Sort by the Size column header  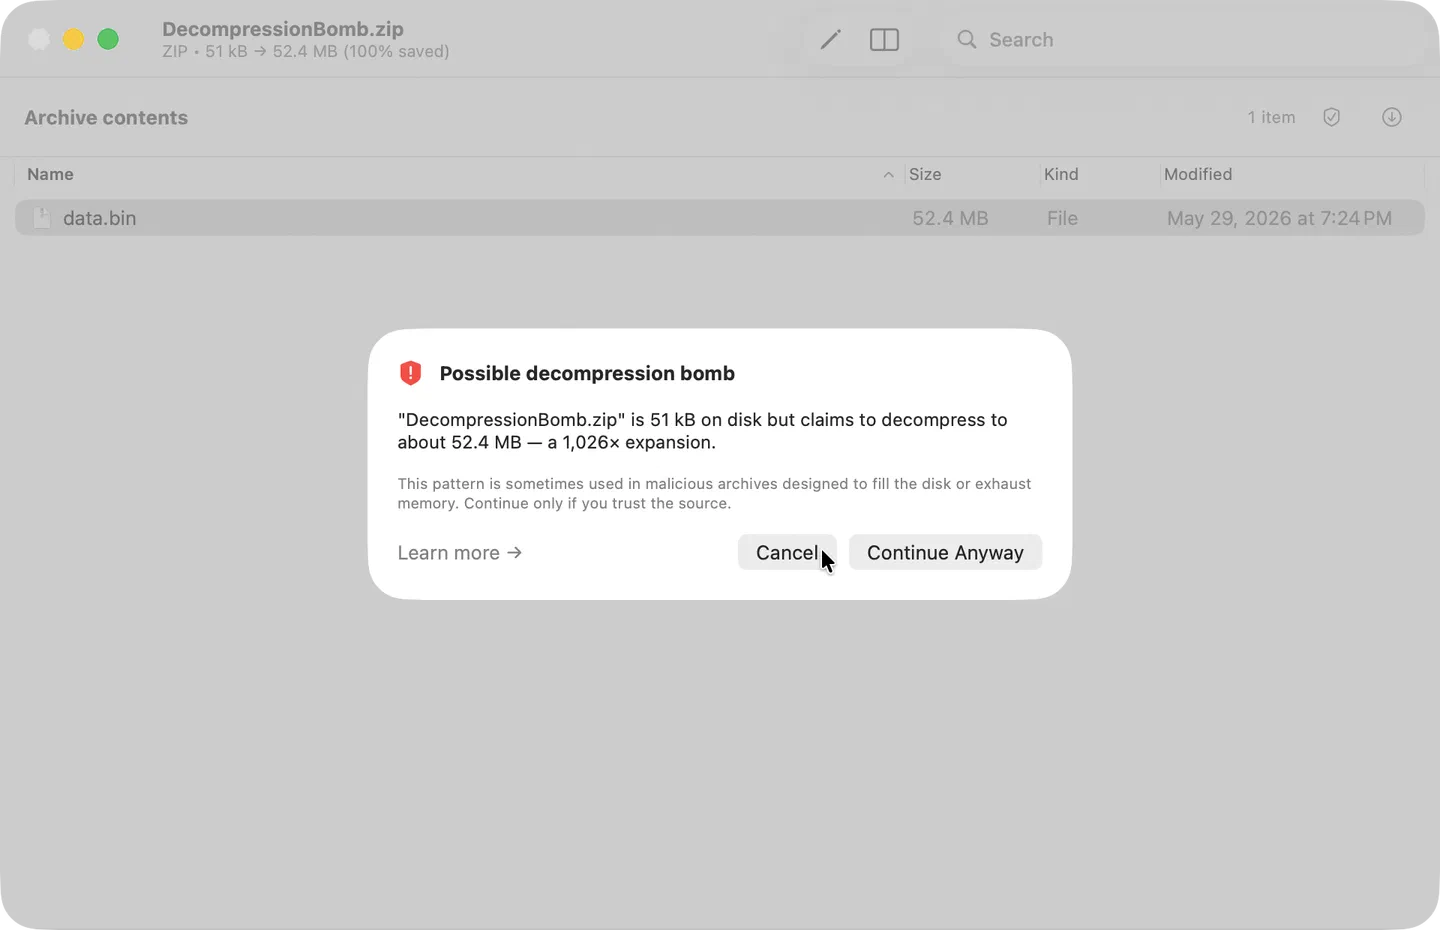click(x=925, y=174)
